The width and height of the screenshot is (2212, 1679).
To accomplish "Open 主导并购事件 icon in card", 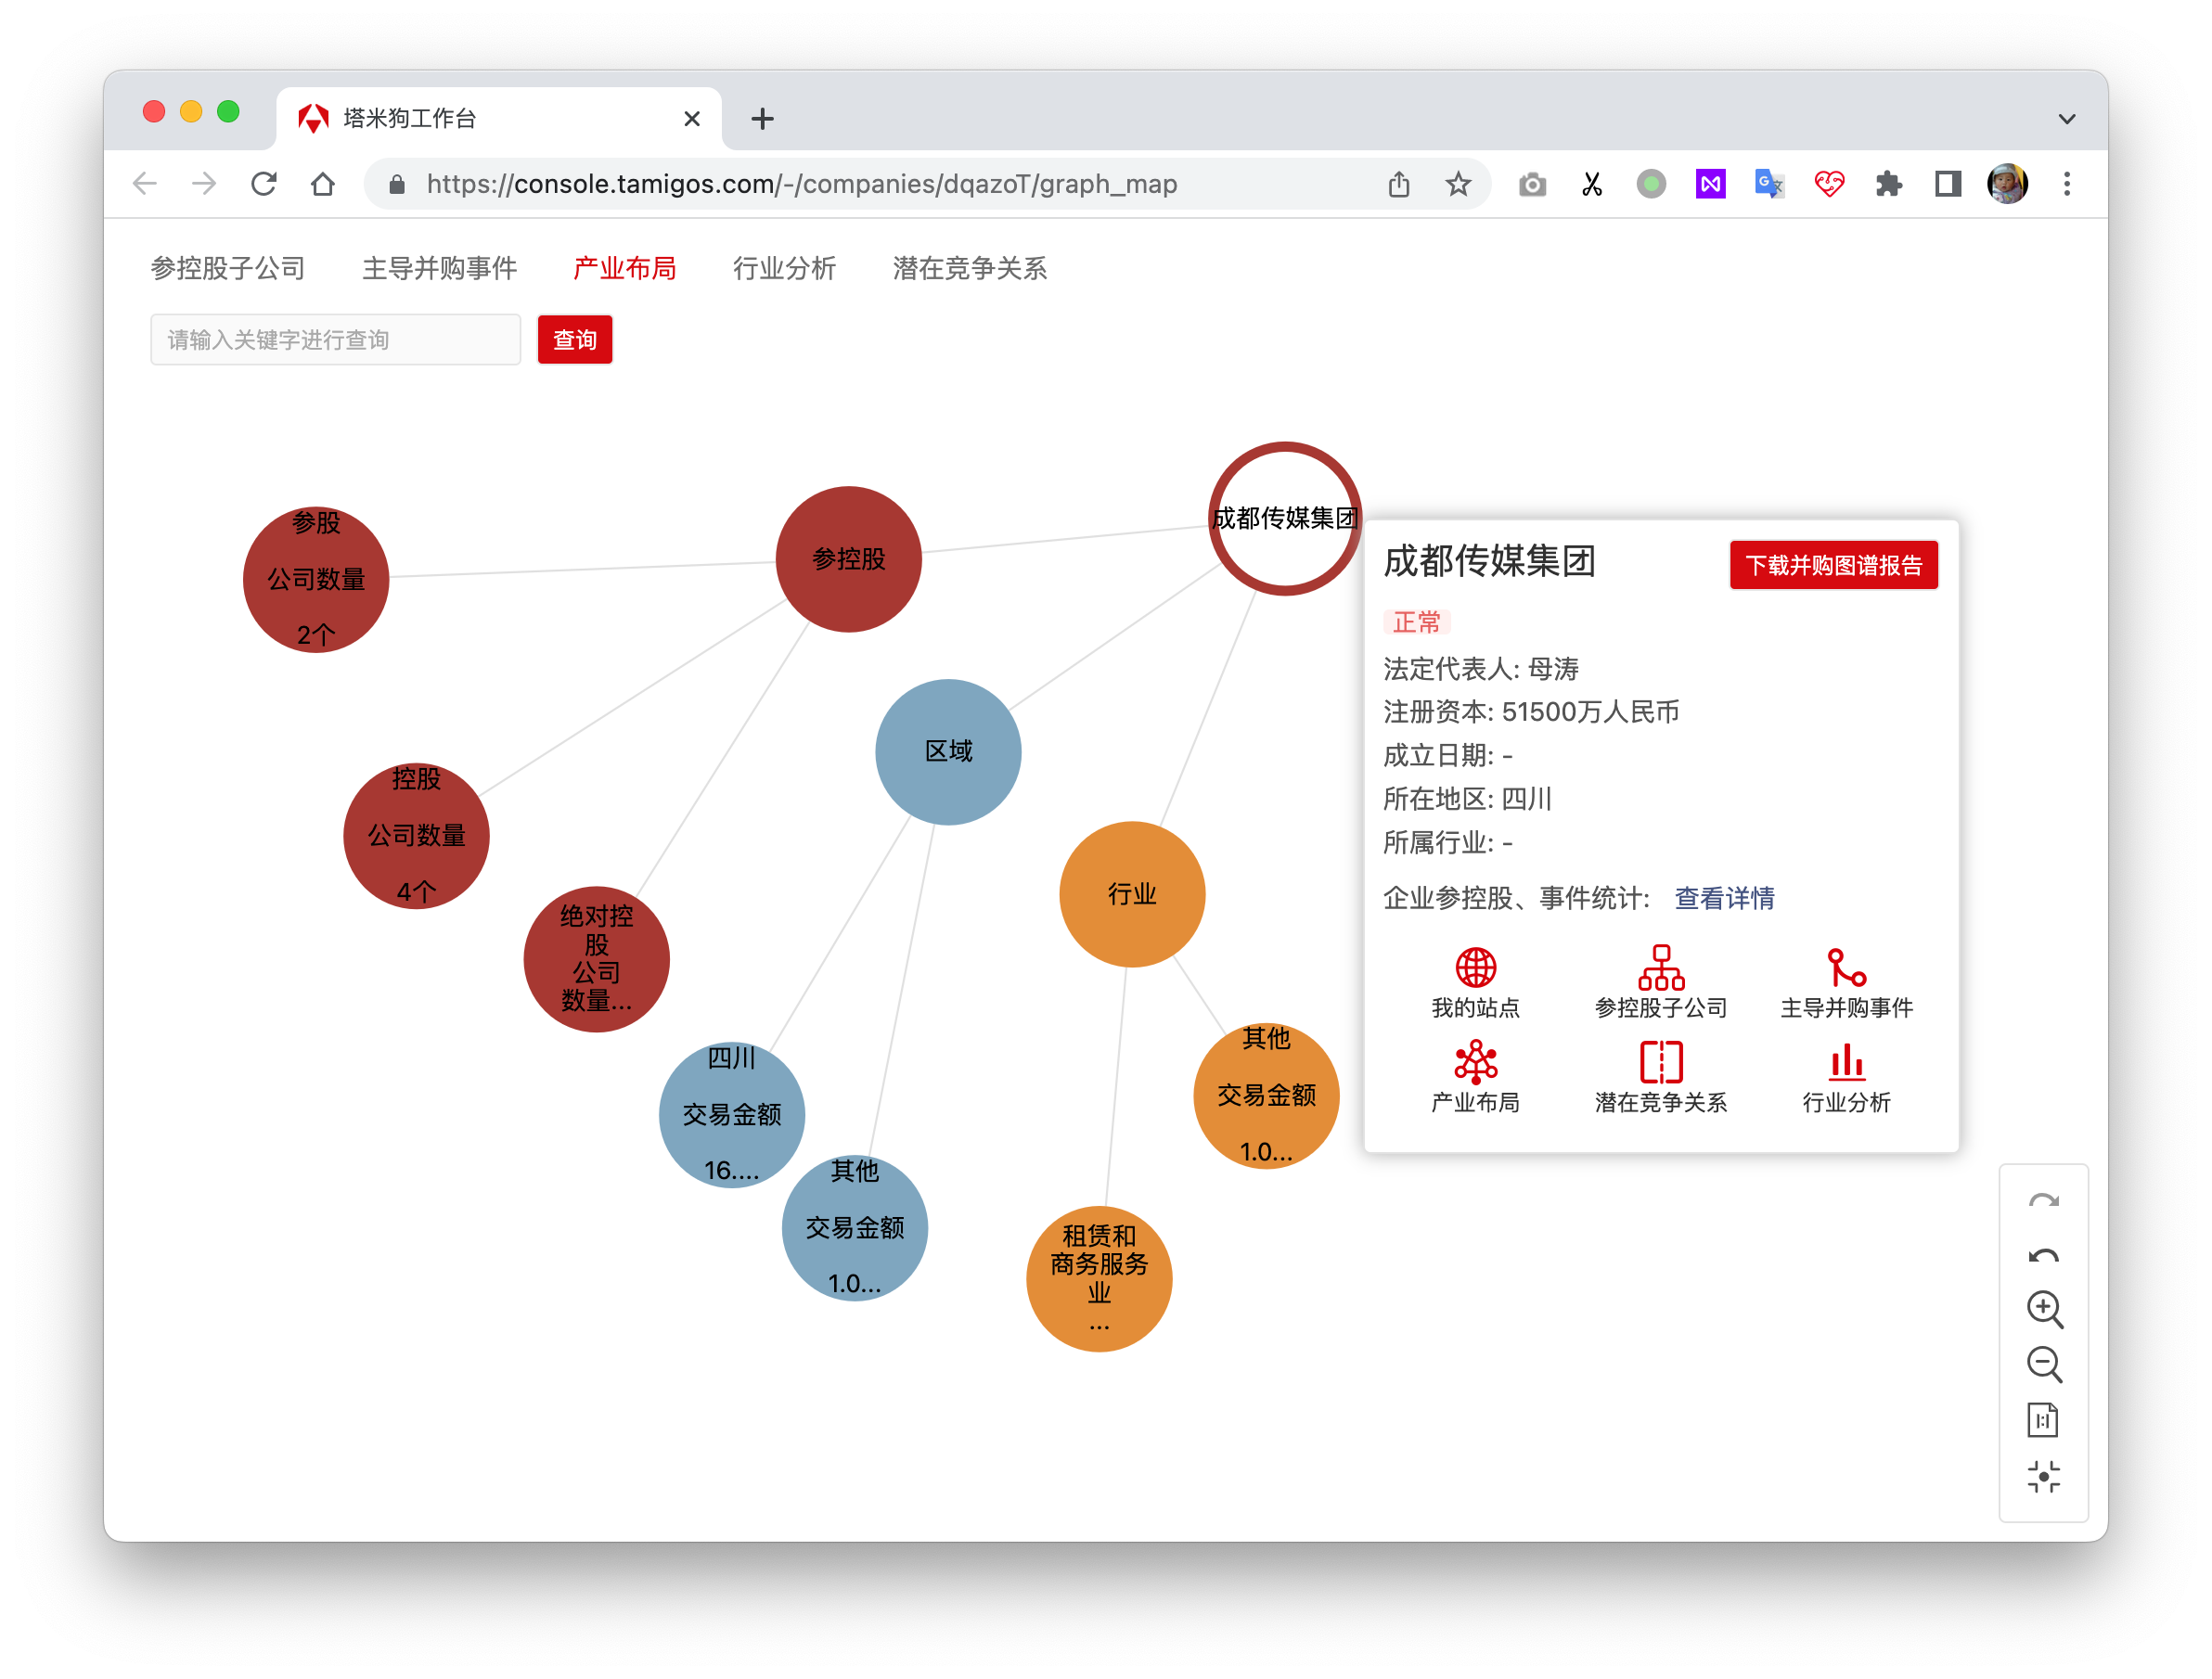I will pos(1846,967).
